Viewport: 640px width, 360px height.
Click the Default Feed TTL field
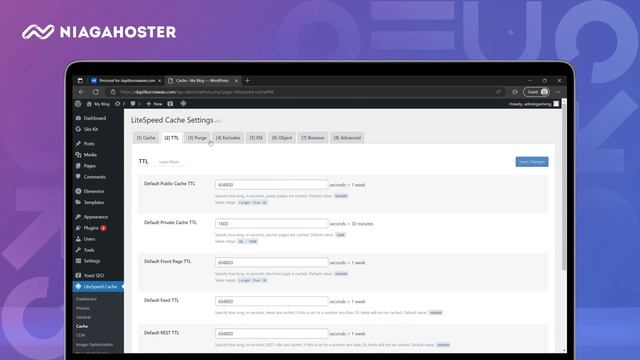point(271,301)
